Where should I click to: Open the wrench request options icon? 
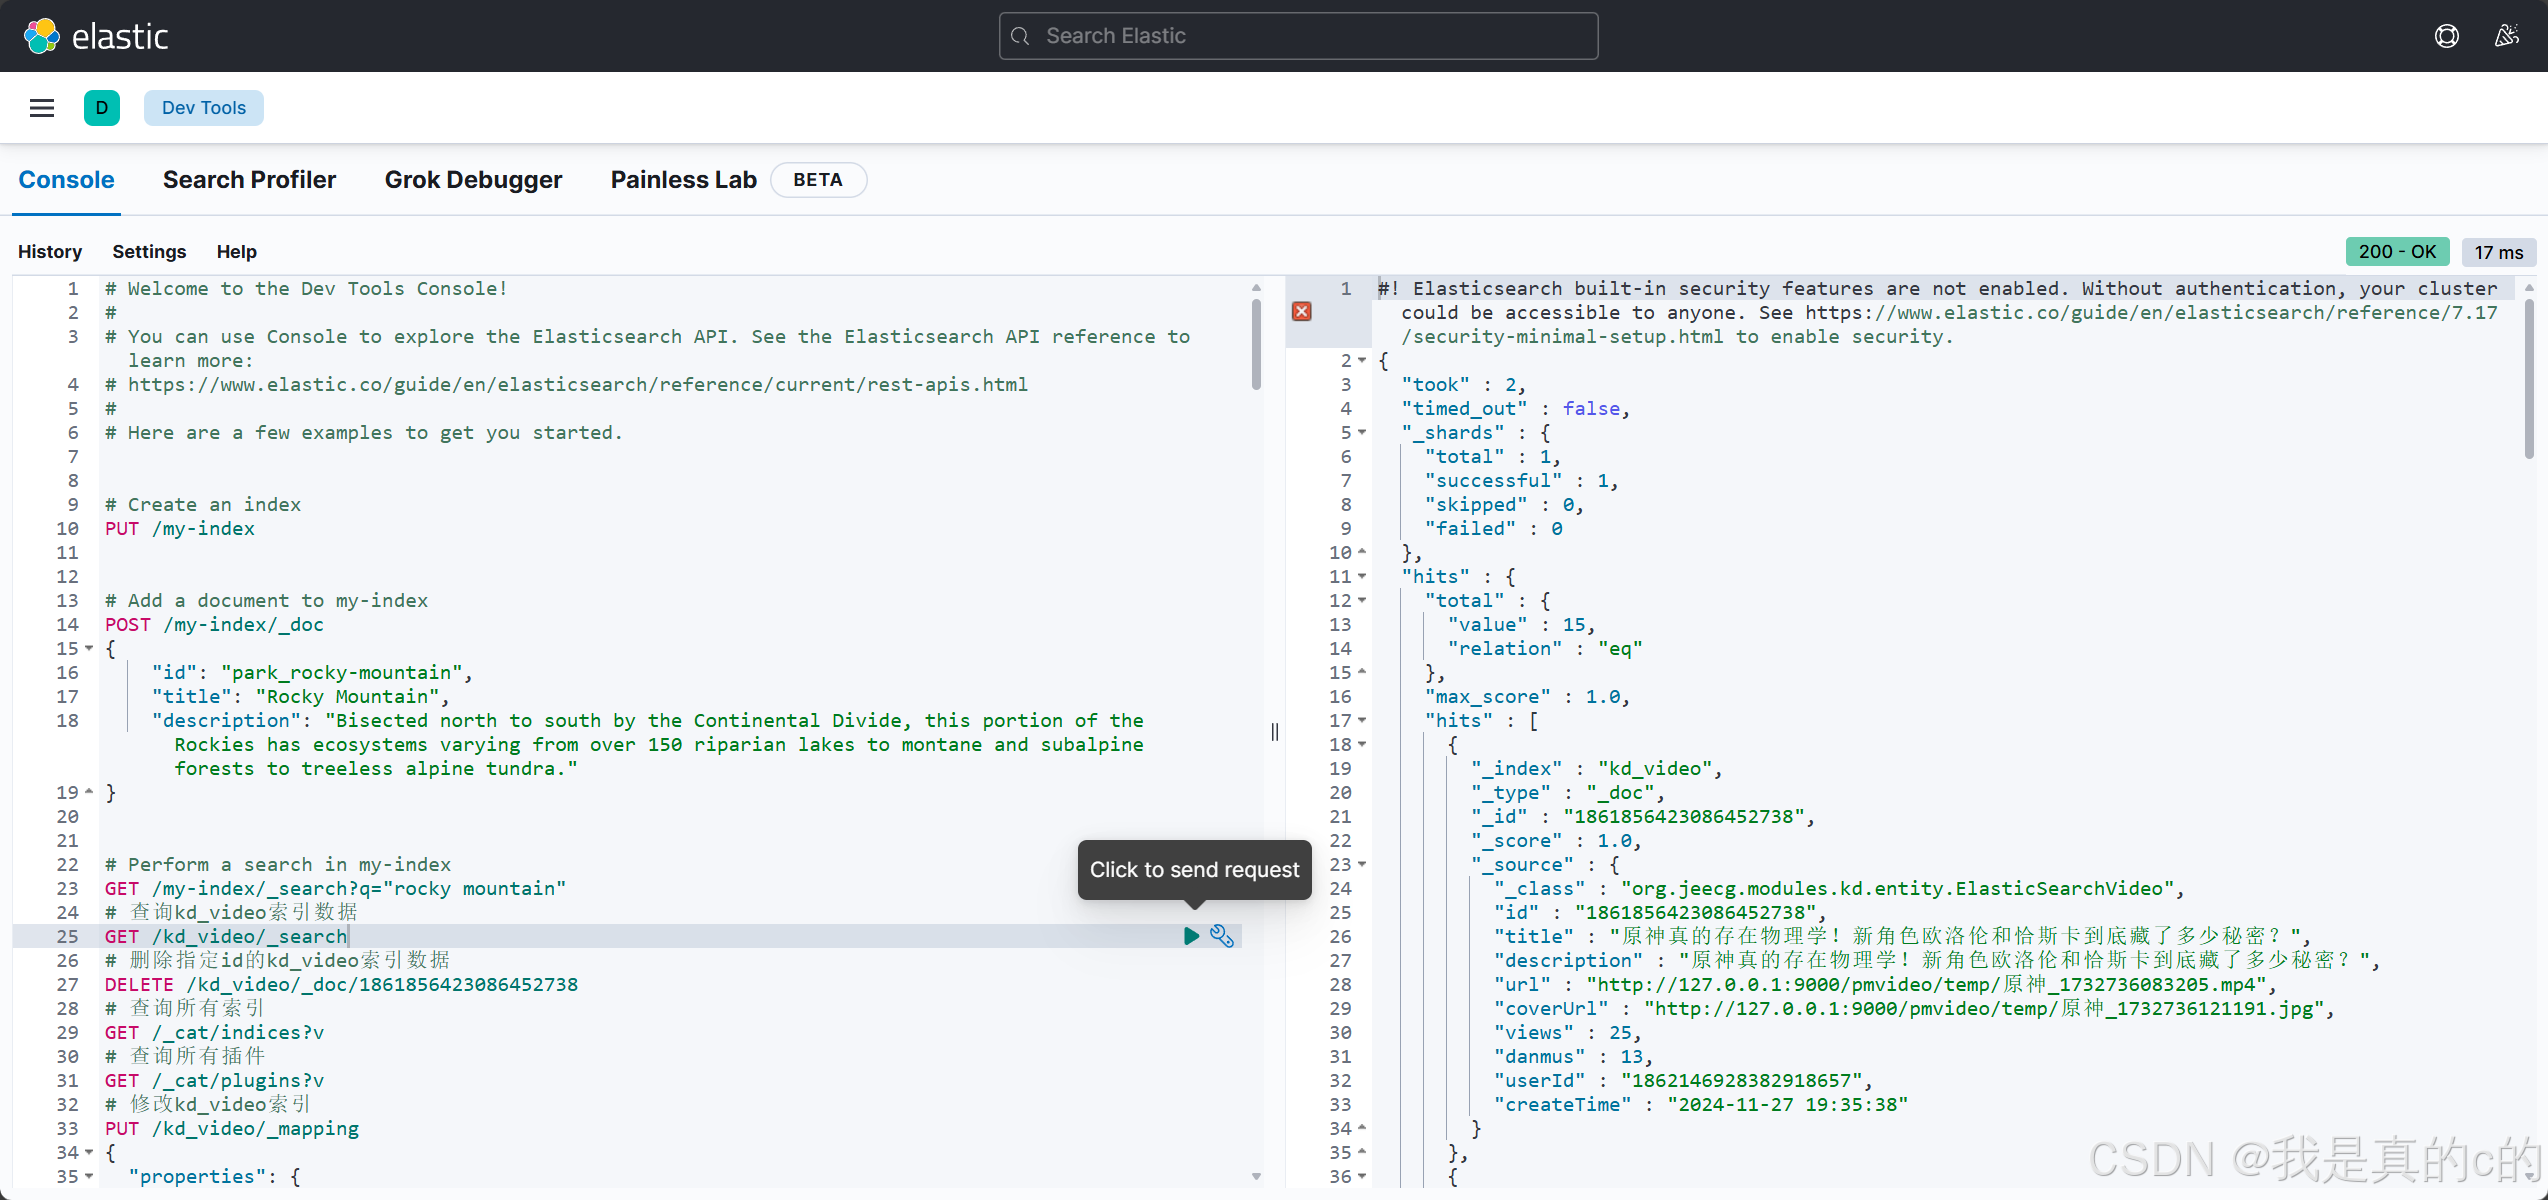pyautogui.click(x=1222, y=936)
